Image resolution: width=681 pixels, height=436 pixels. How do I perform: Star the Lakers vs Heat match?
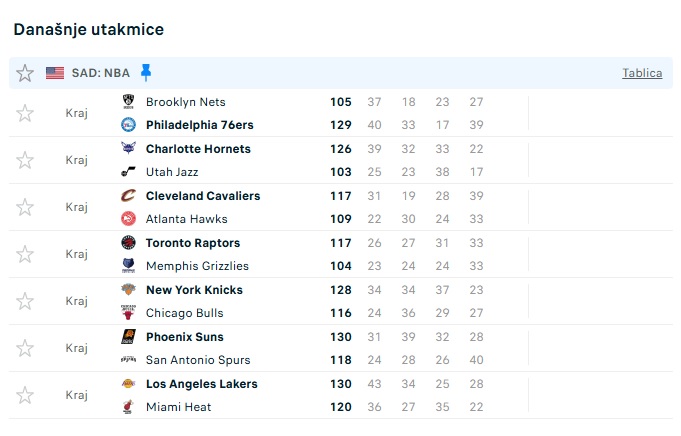coord(25,395)
